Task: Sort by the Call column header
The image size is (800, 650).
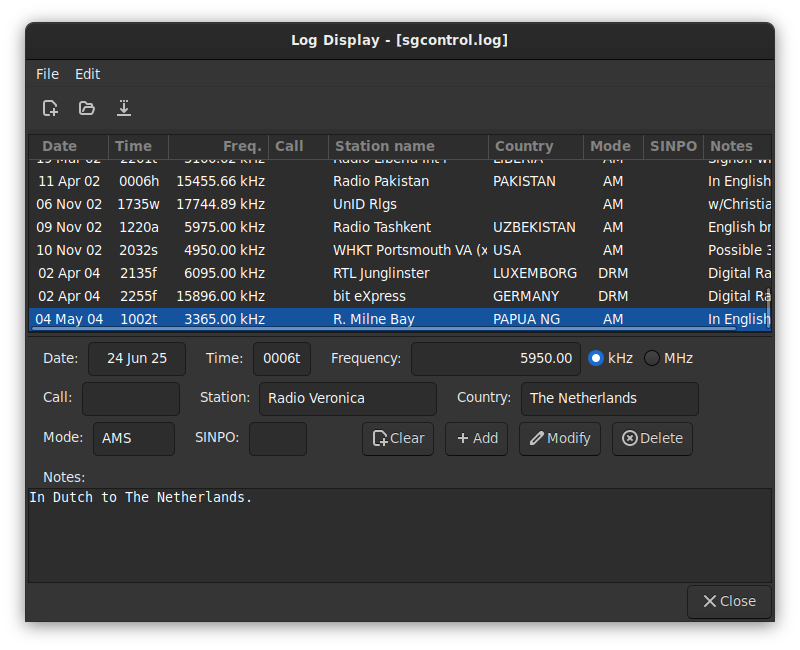Action: (298, 146)
